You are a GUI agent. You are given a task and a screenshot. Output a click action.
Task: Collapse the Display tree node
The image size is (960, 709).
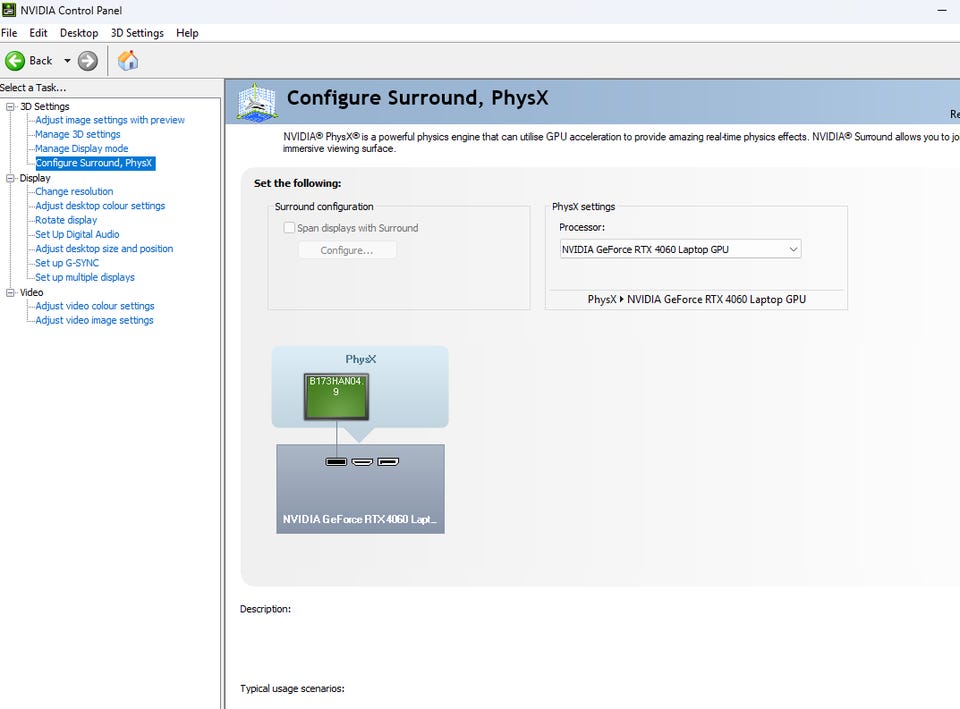click(10, 178)
